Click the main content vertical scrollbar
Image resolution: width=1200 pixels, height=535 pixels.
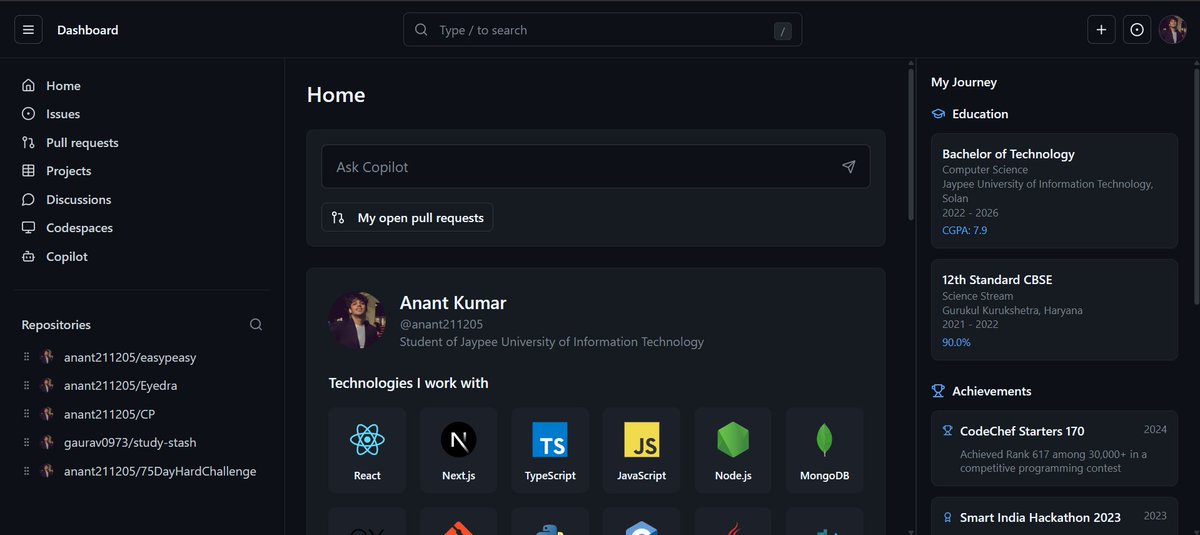tap(910, 144)
